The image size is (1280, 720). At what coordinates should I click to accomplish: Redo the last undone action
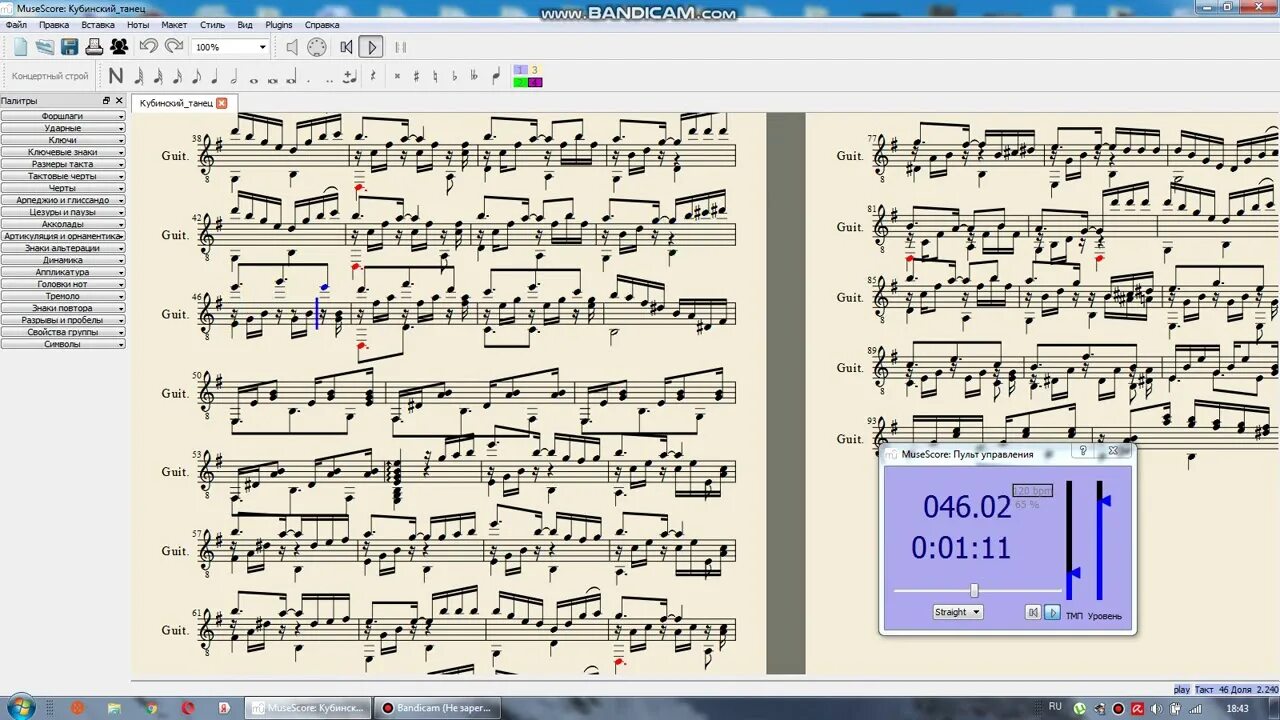click(x=174, y=46)
